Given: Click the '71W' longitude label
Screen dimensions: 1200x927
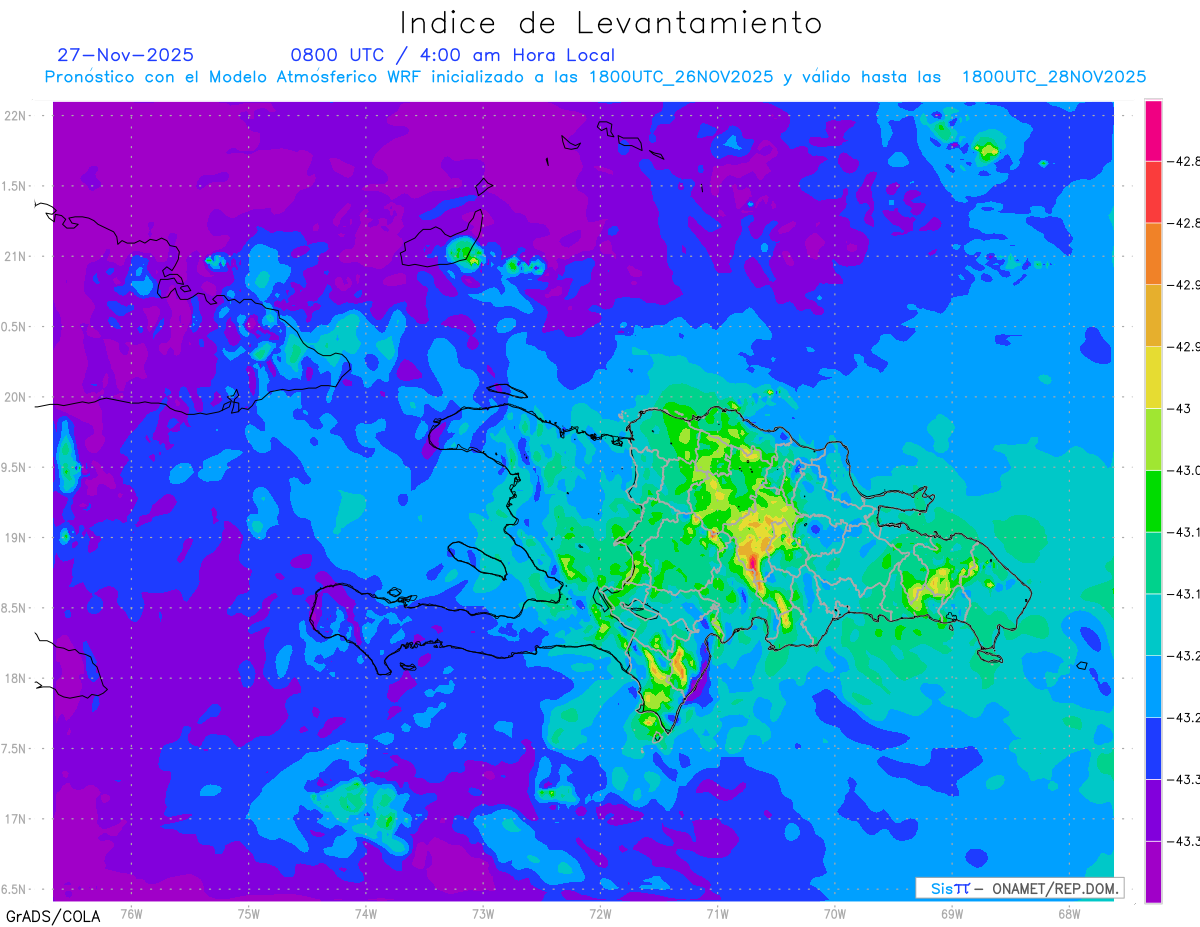Looking at the screenshot, I should pos(717,913).
